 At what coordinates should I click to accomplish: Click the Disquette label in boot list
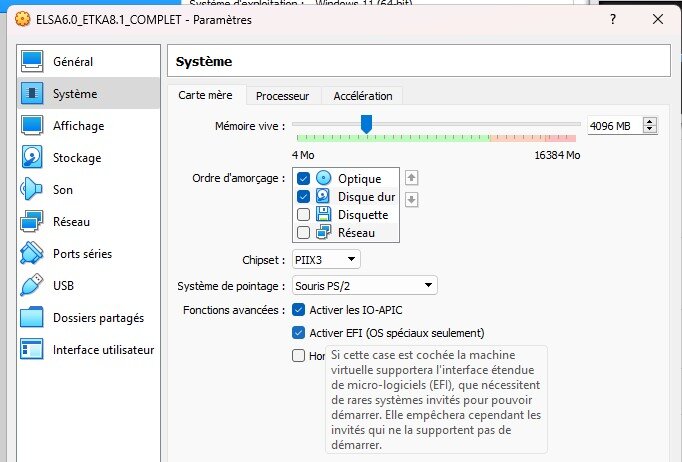pyautogui.click(x=363, y=215)
